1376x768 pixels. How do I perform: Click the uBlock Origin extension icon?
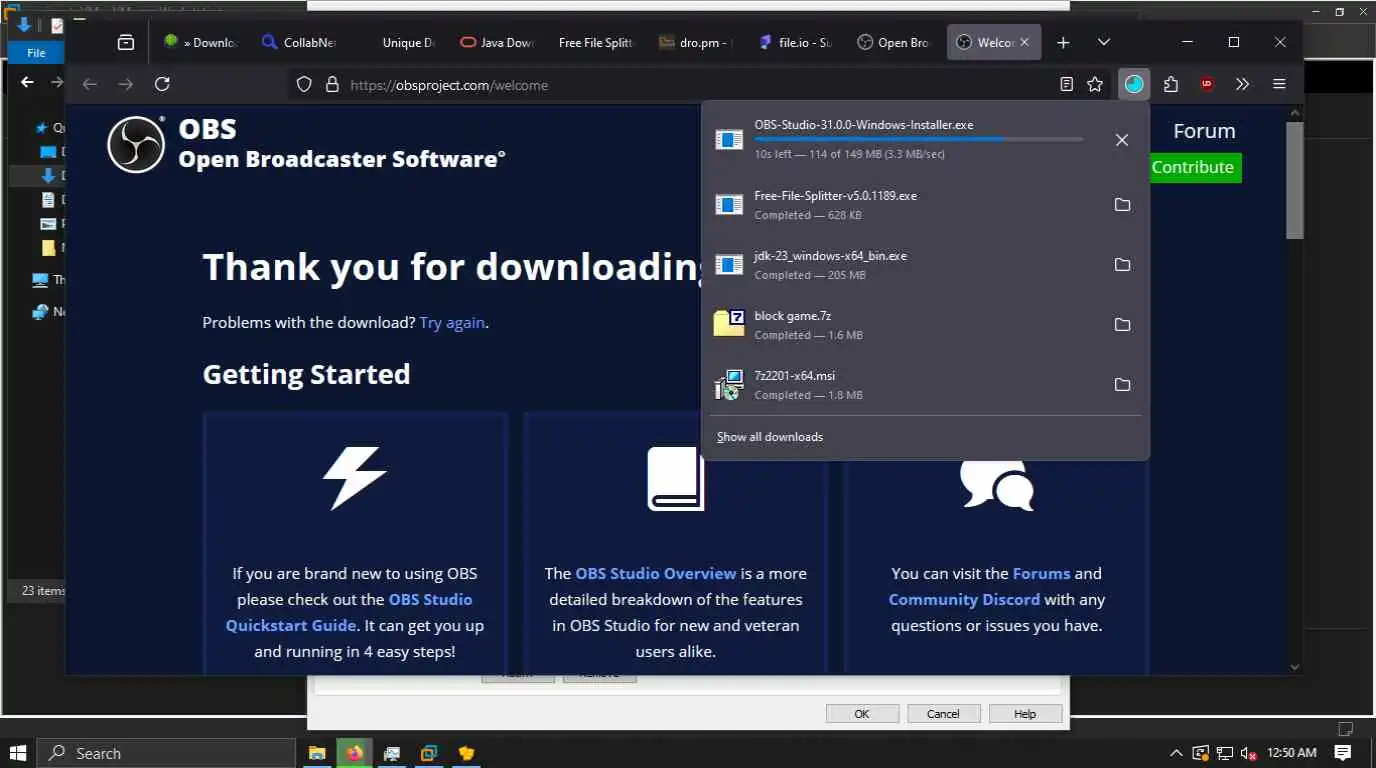coord(1207,85)
